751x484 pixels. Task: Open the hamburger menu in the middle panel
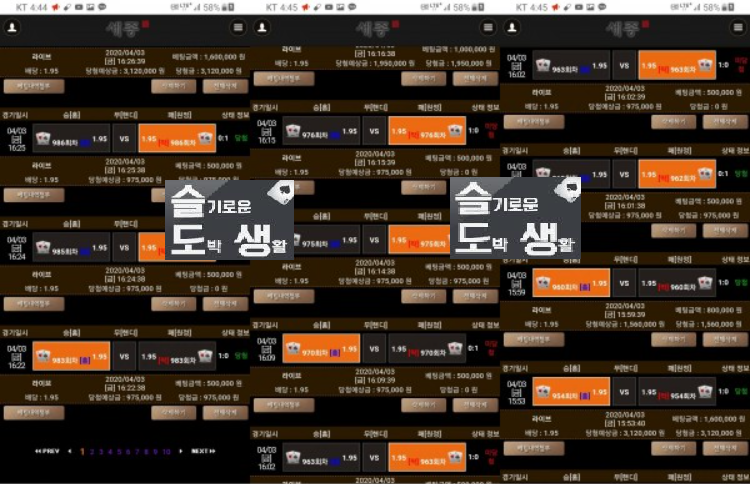coord(487,28)
